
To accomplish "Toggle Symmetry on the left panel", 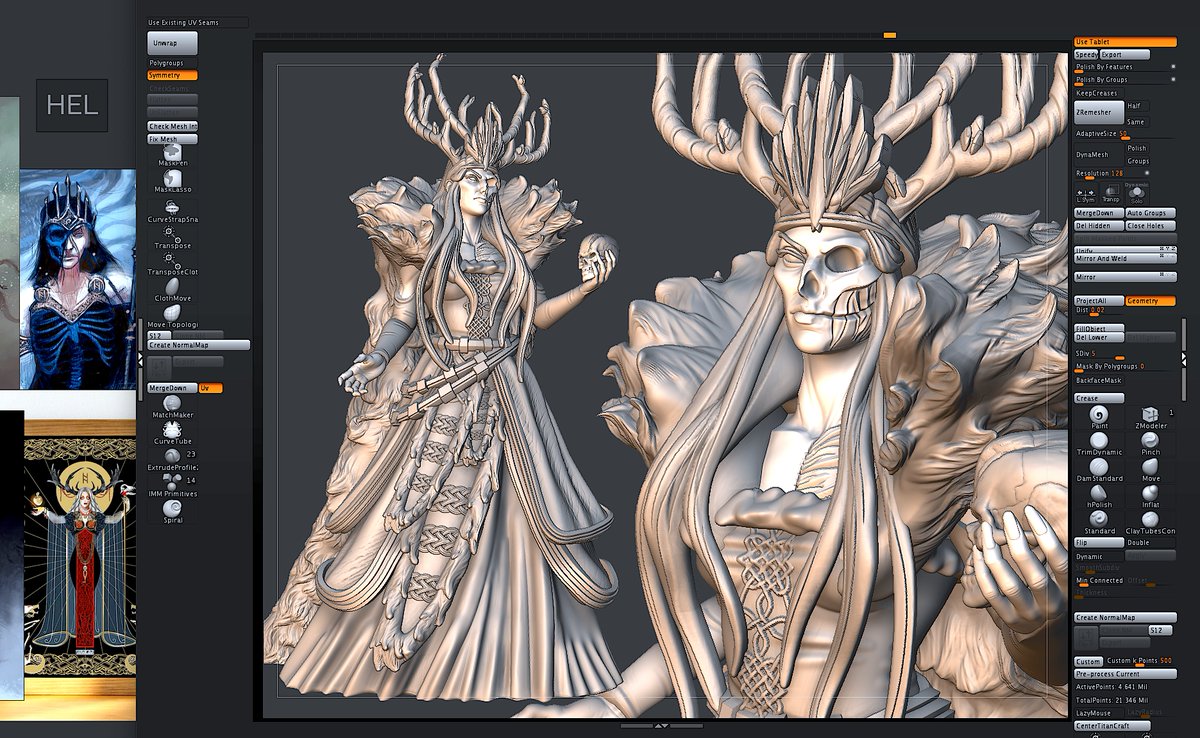I will (172, 75).
